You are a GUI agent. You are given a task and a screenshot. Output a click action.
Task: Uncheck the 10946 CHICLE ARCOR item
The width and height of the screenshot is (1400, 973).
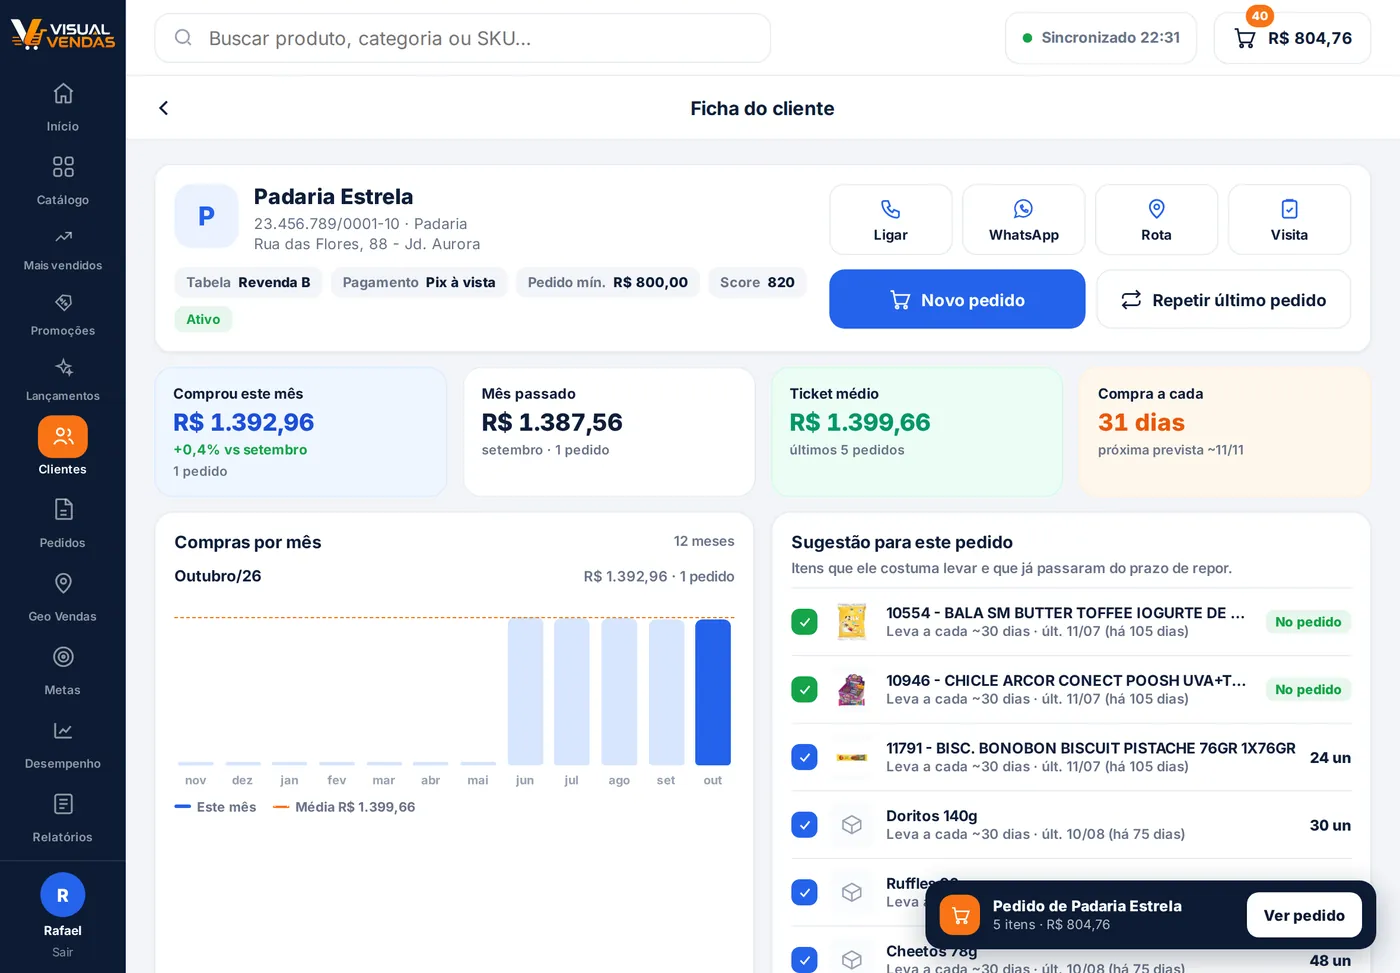(x=804, y=690)
